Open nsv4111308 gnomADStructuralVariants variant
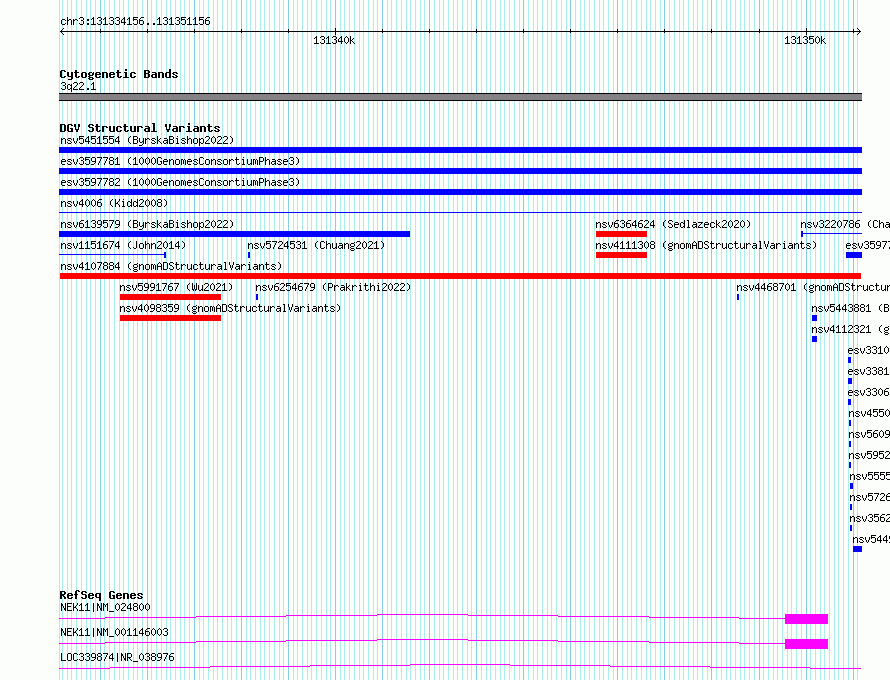The height and width of the screenshot is (680, 890). 706,245
